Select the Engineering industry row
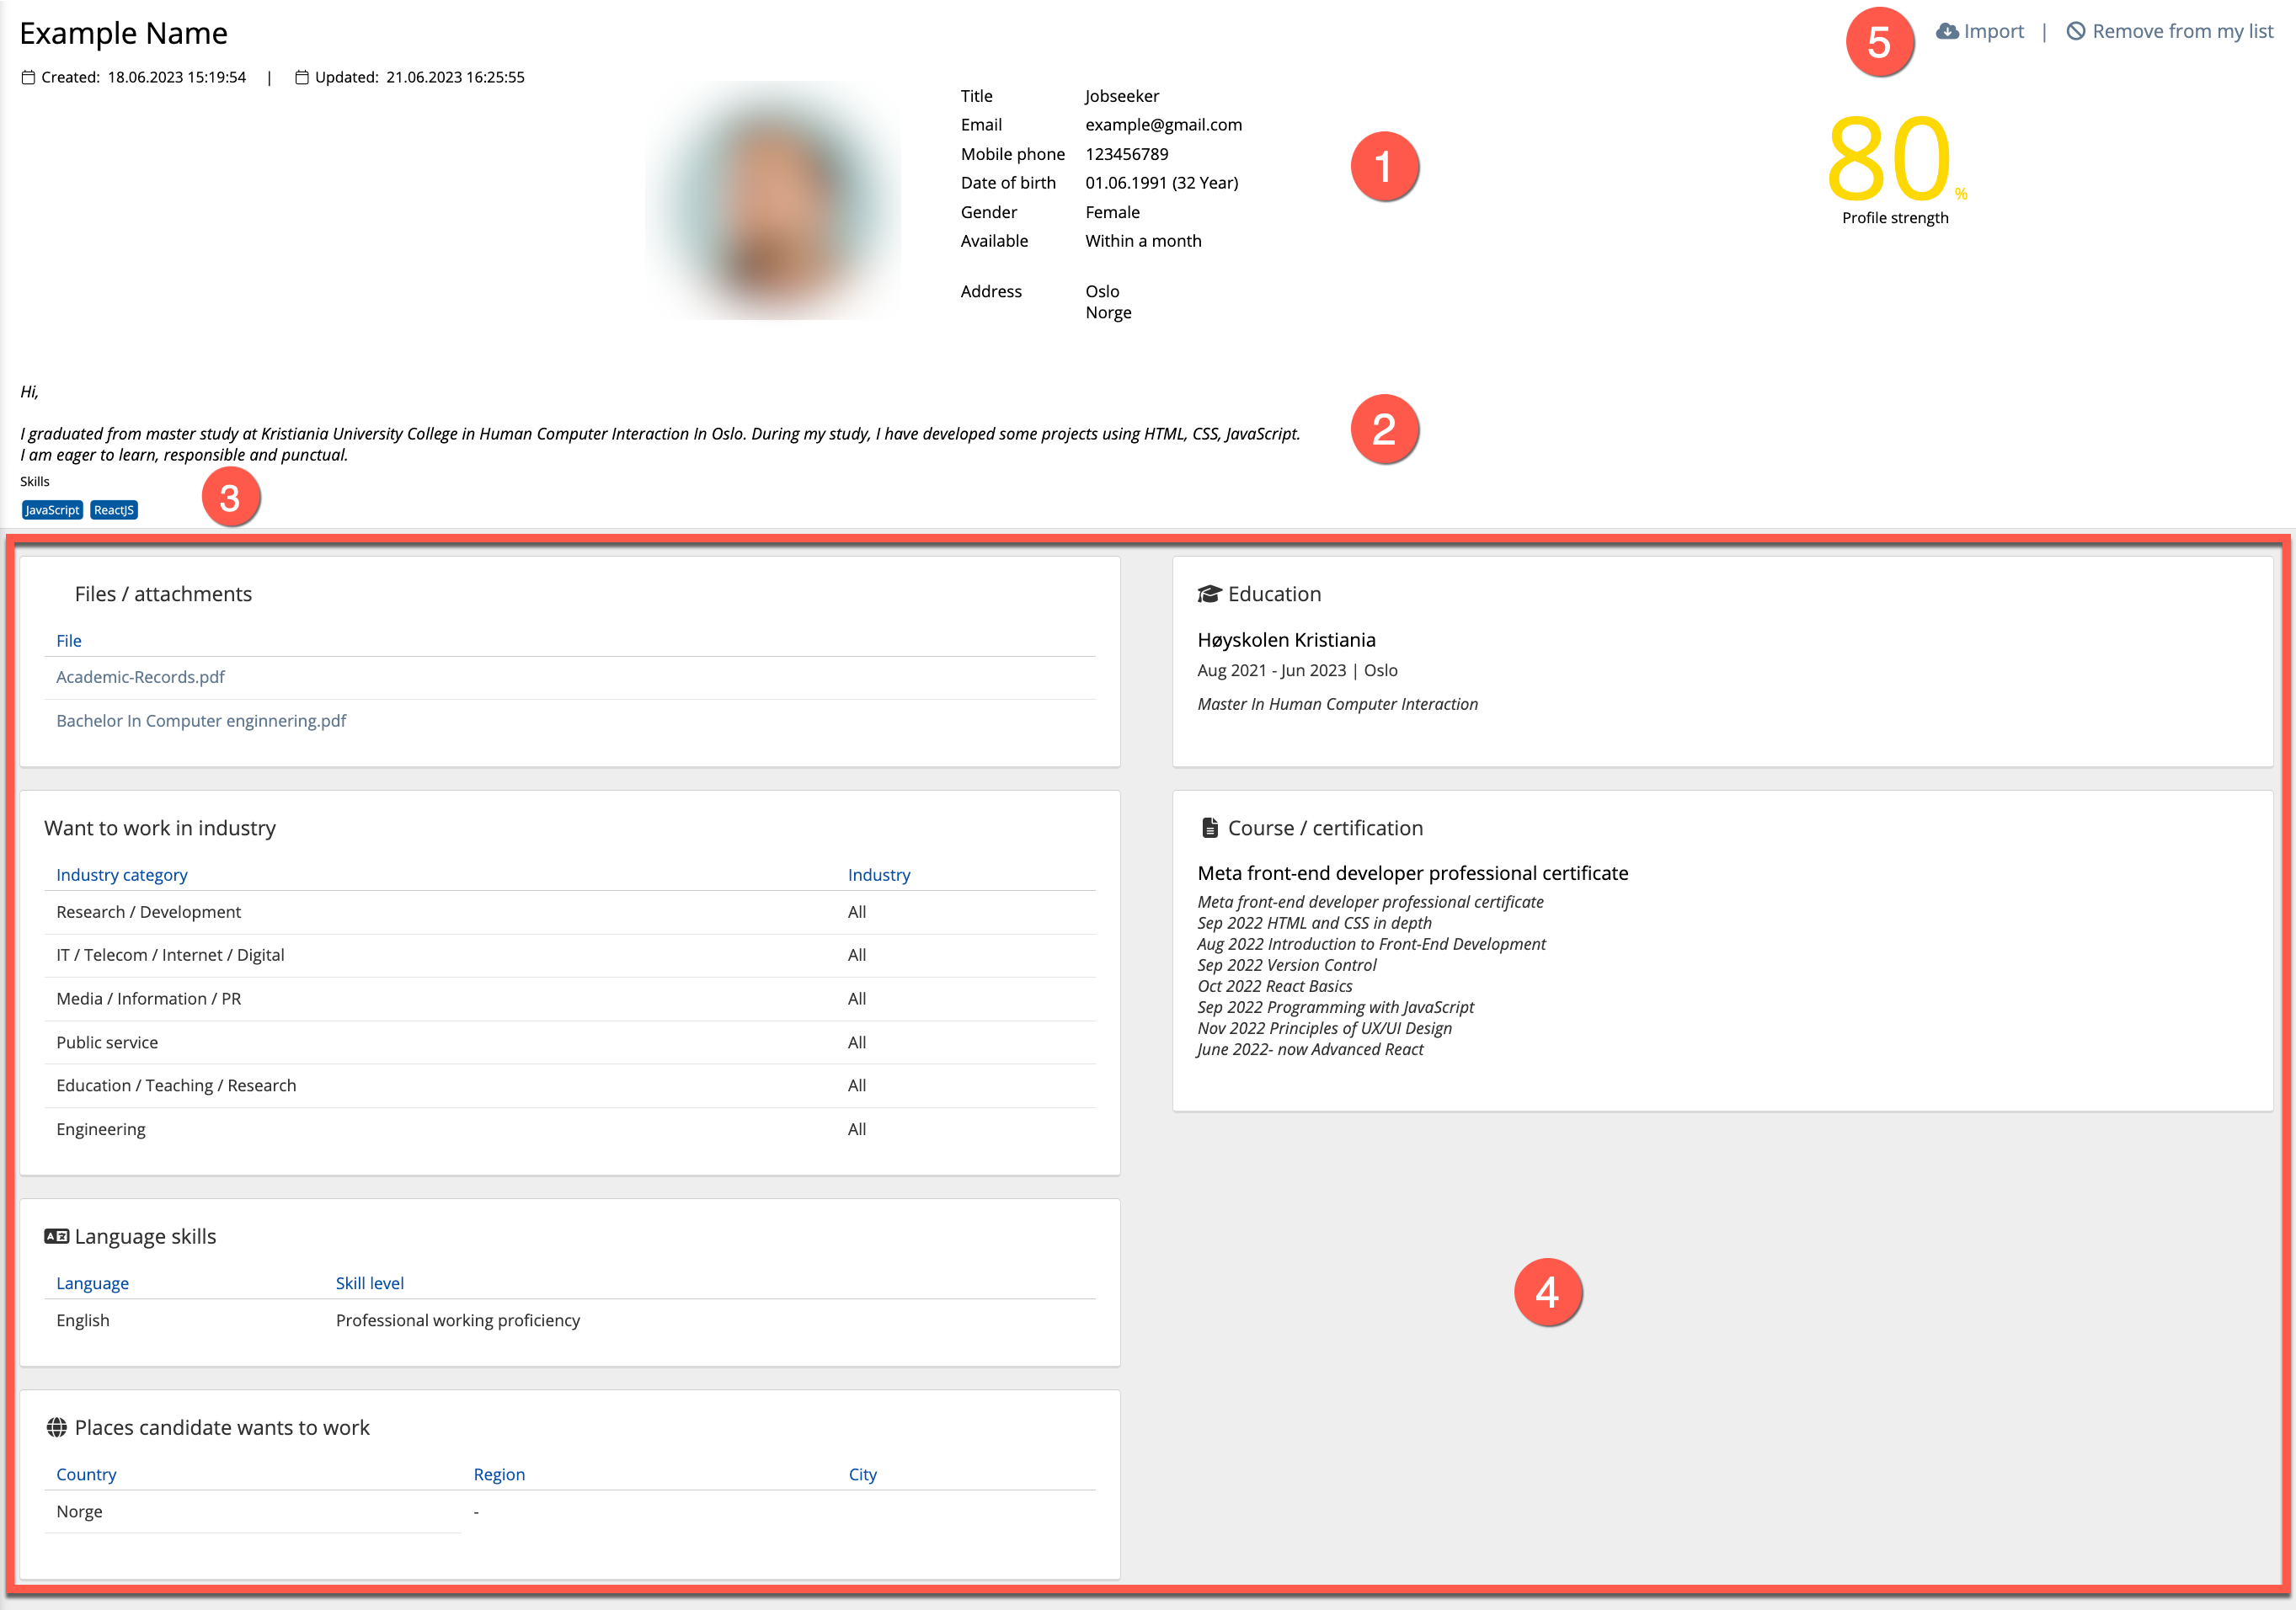 click(x=570, y=1129)
